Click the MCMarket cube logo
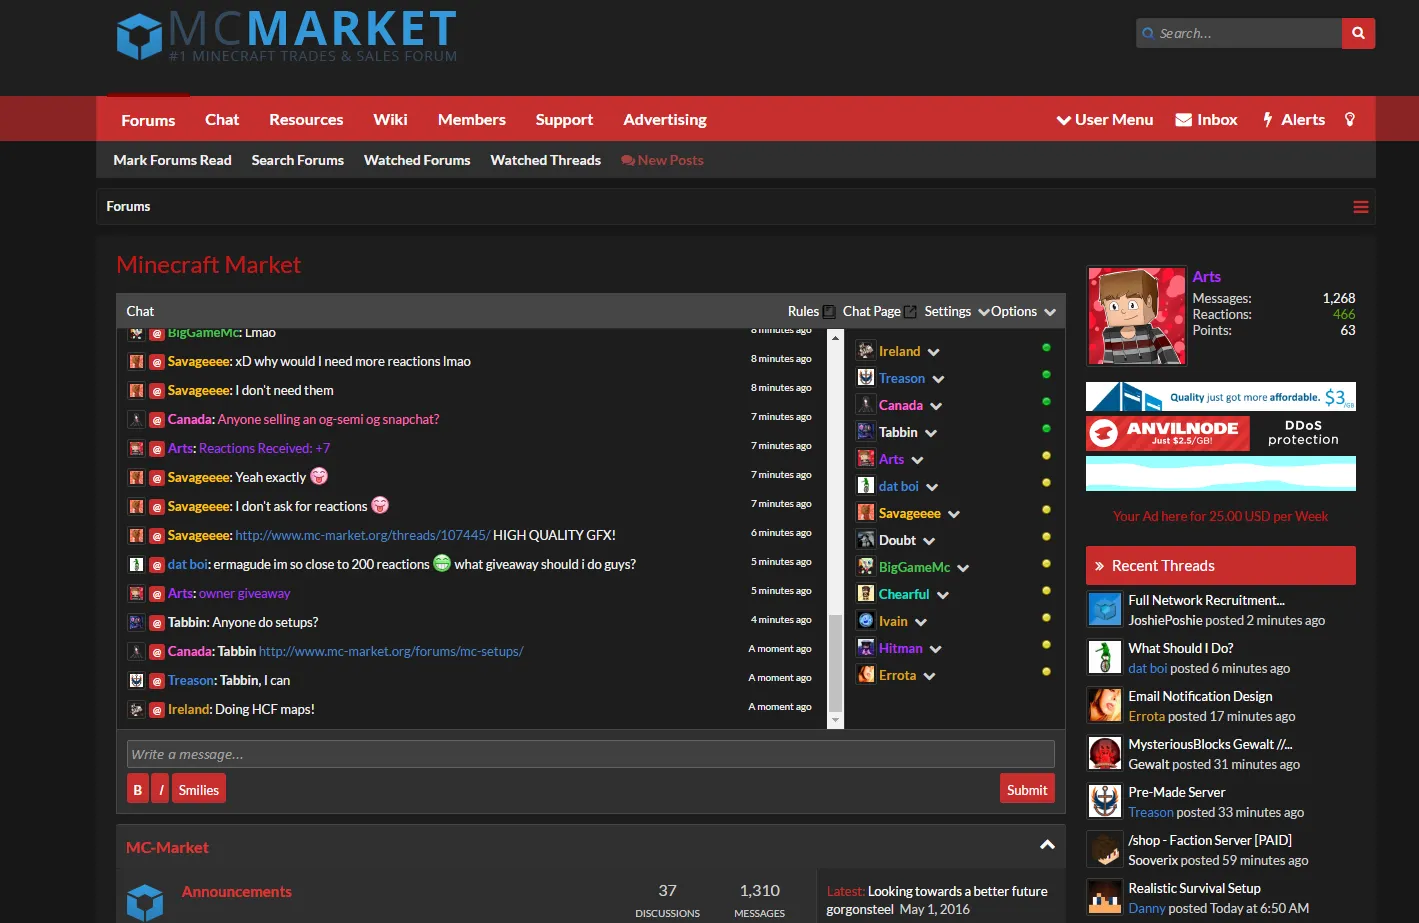 pyautogui.click(x=139, y=36)
